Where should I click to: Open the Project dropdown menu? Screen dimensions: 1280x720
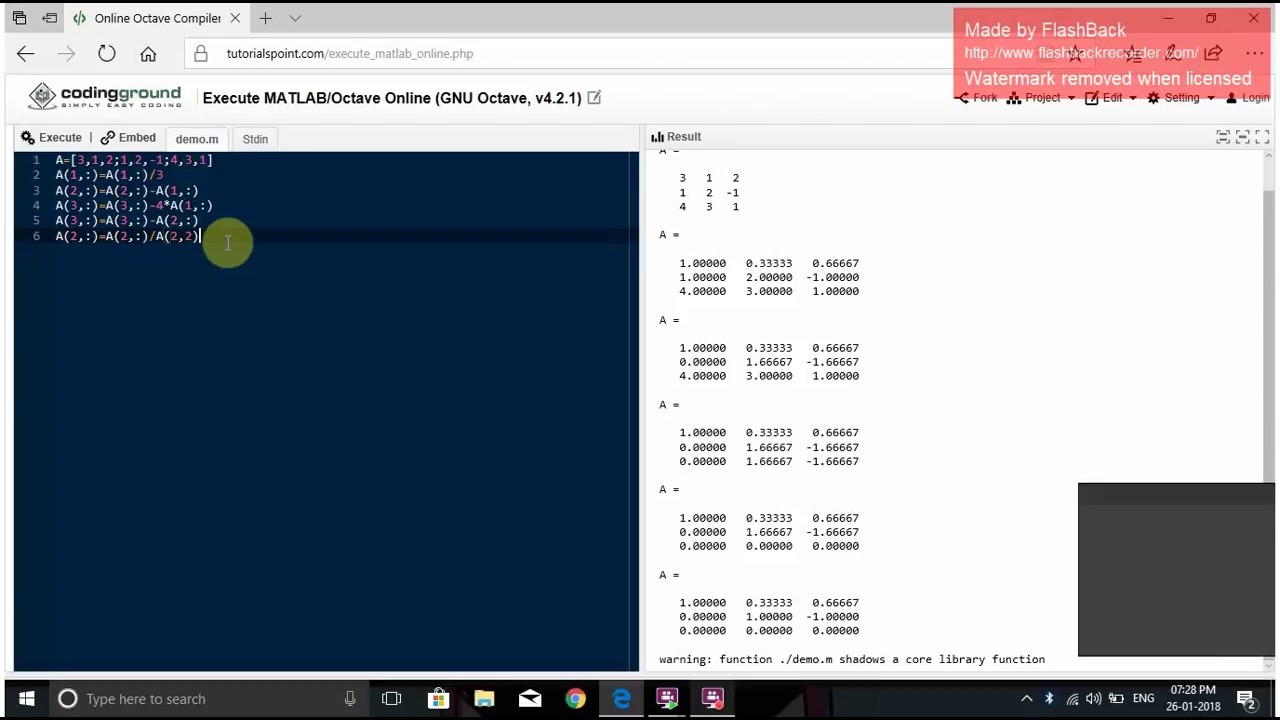(1041, 98)
